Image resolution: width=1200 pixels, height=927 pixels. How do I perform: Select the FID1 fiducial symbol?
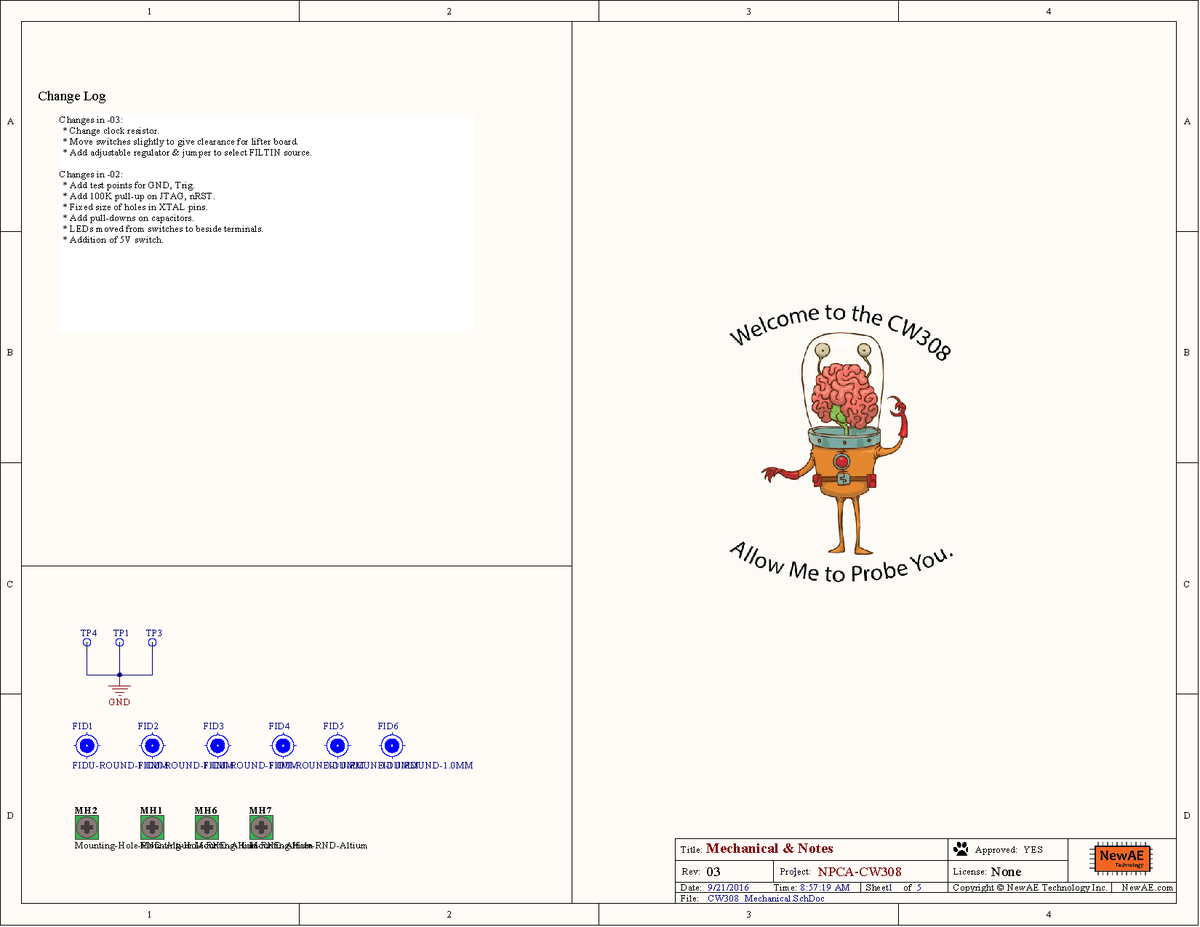coord(87,744)
